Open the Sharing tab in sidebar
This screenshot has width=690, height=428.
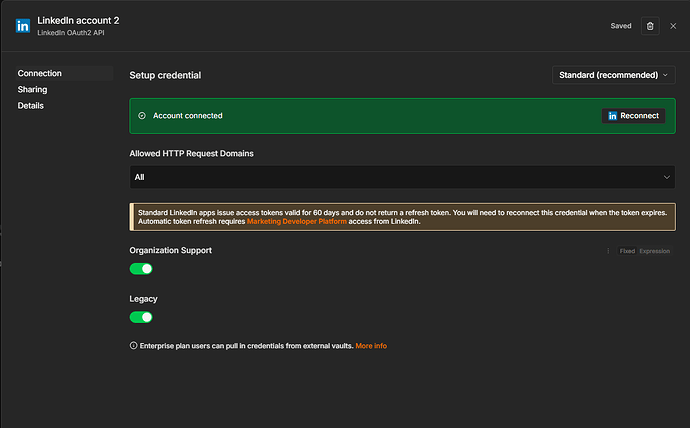[33, 89]
